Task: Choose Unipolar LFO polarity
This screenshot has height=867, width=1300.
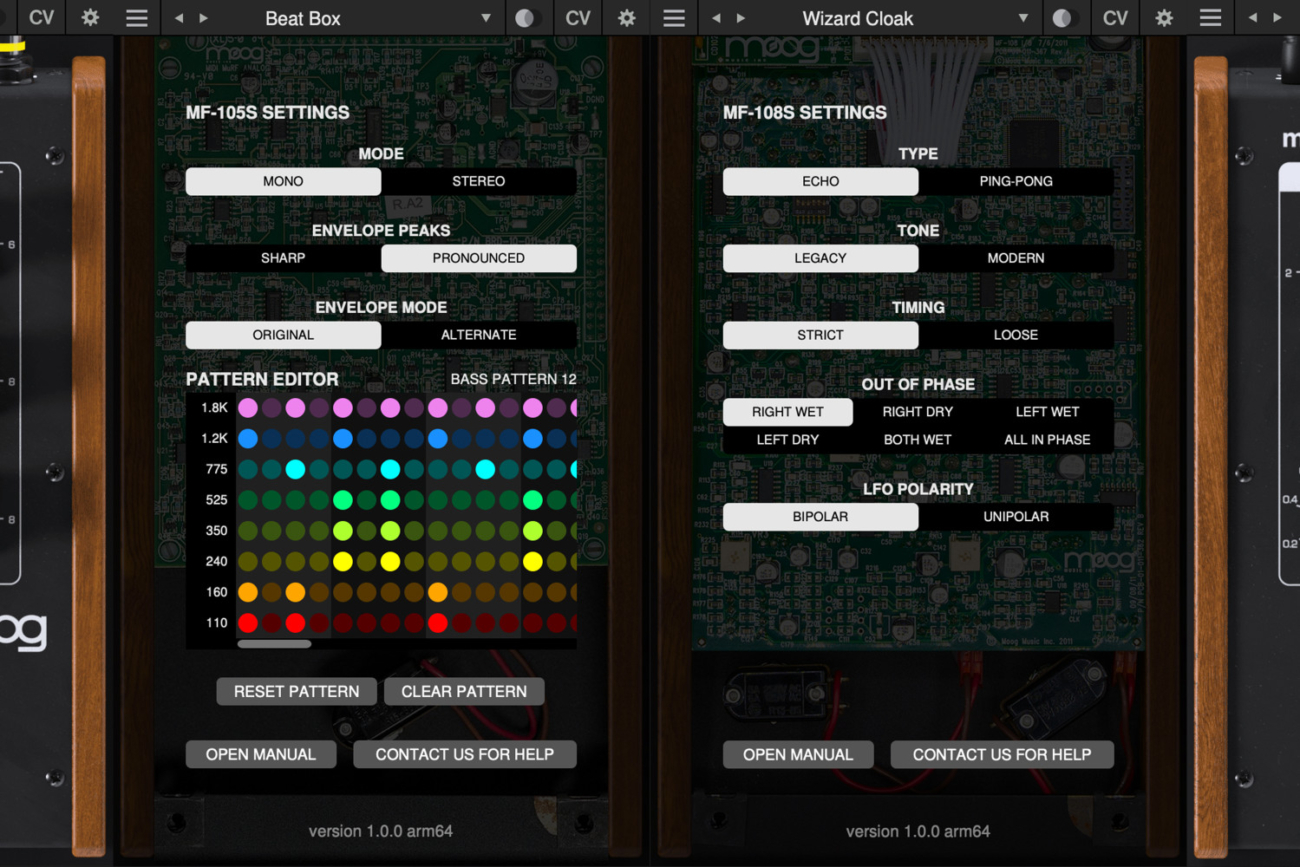Action: point(1015,517)
